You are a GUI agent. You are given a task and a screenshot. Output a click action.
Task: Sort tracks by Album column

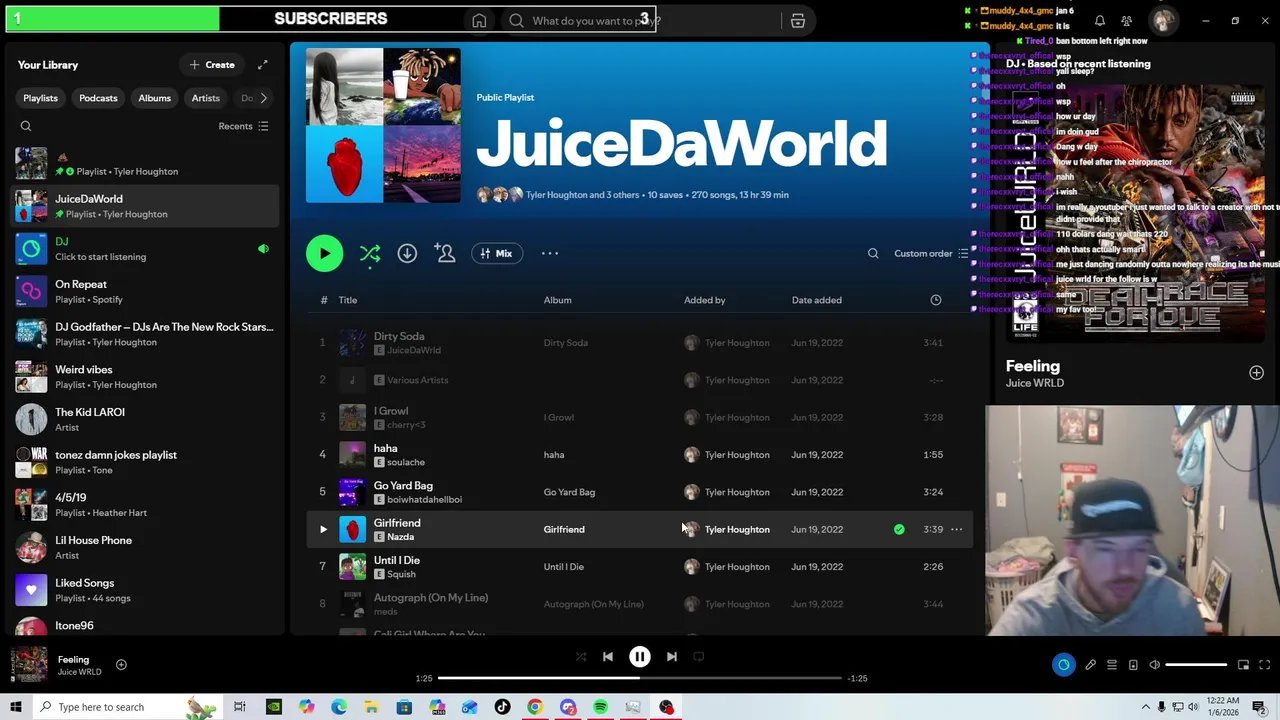click(x=557, y=300)
